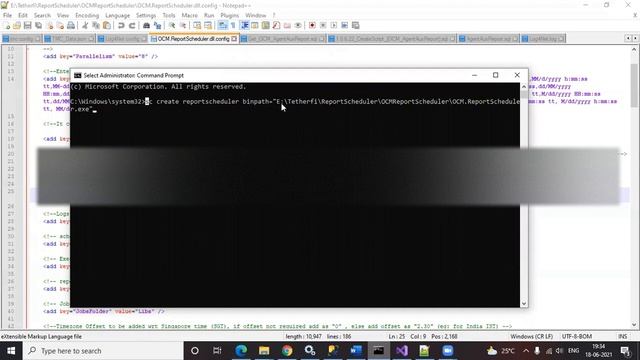Click the New file toolbar icon
Viewport: 640px width, 360px height.
pyautogui.click(x=7, y=25)
